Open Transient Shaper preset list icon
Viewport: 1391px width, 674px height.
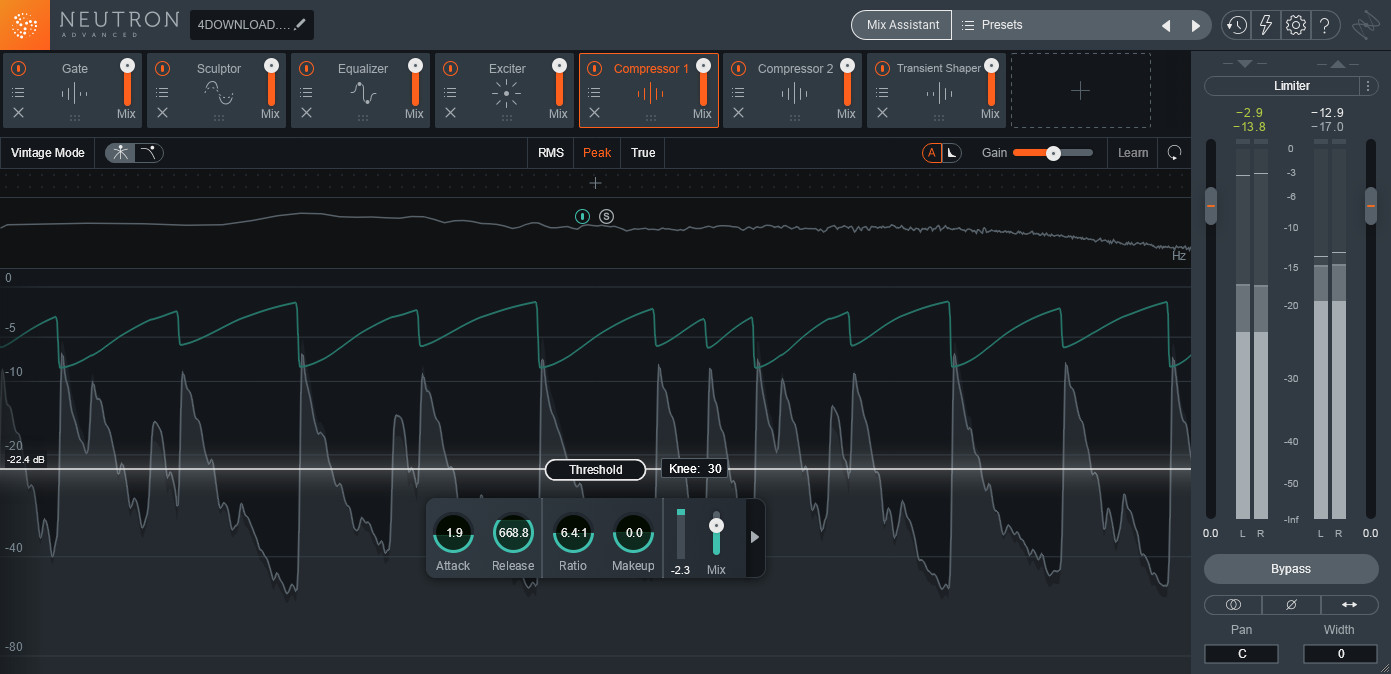point(882,92)
